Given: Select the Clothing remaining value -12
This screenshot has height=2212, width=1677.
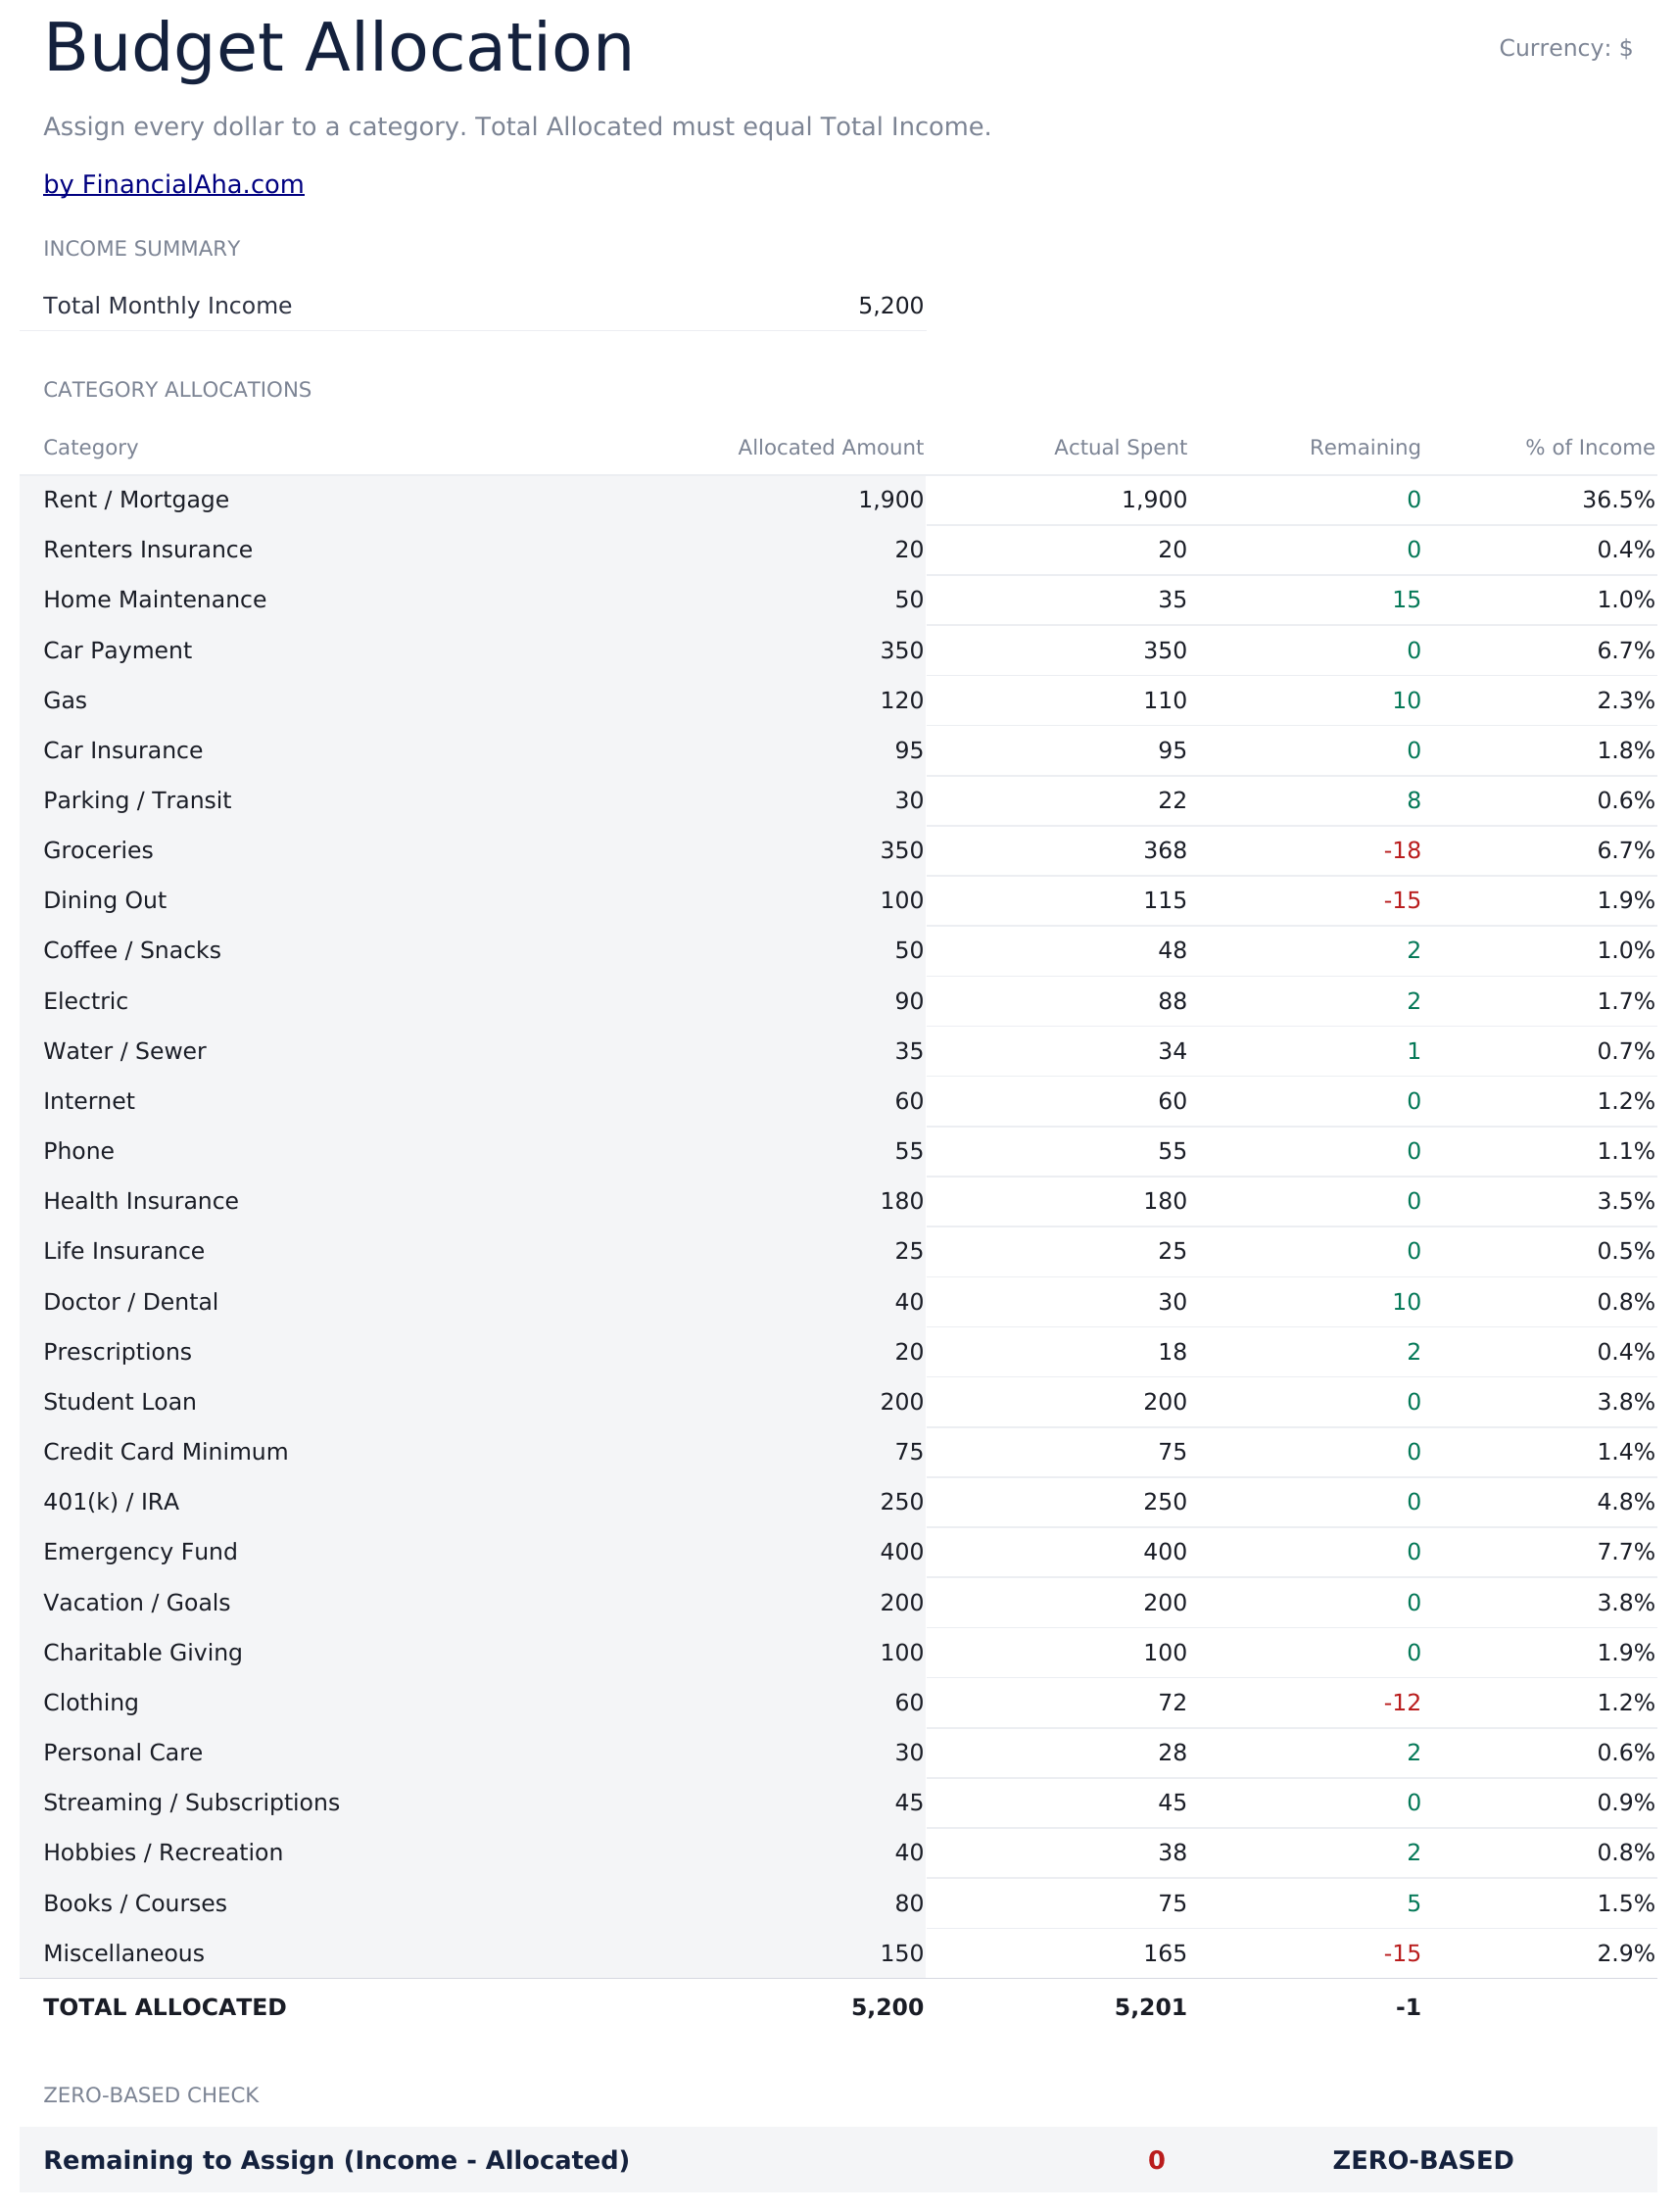Looking at the screenshot, I should (x=1402, y=1702).
